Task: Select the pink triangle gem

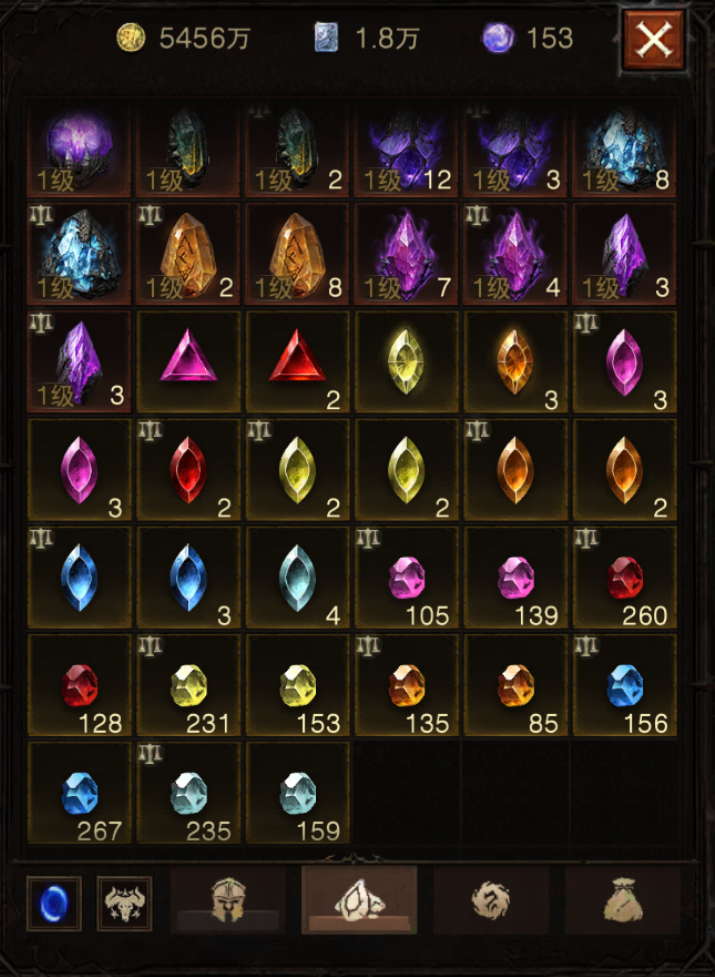Action: click(189, 362)
